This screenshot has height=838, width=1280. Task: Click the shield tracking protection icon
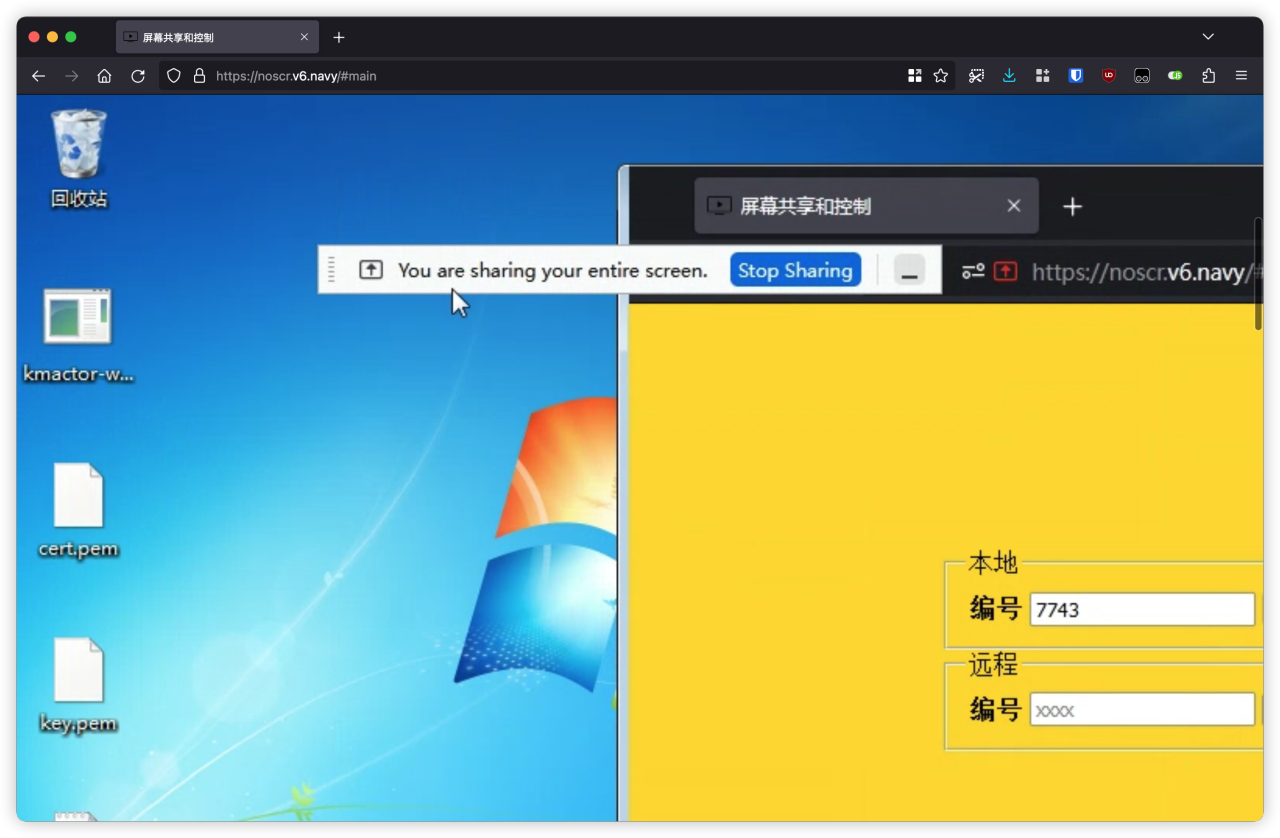174,76
